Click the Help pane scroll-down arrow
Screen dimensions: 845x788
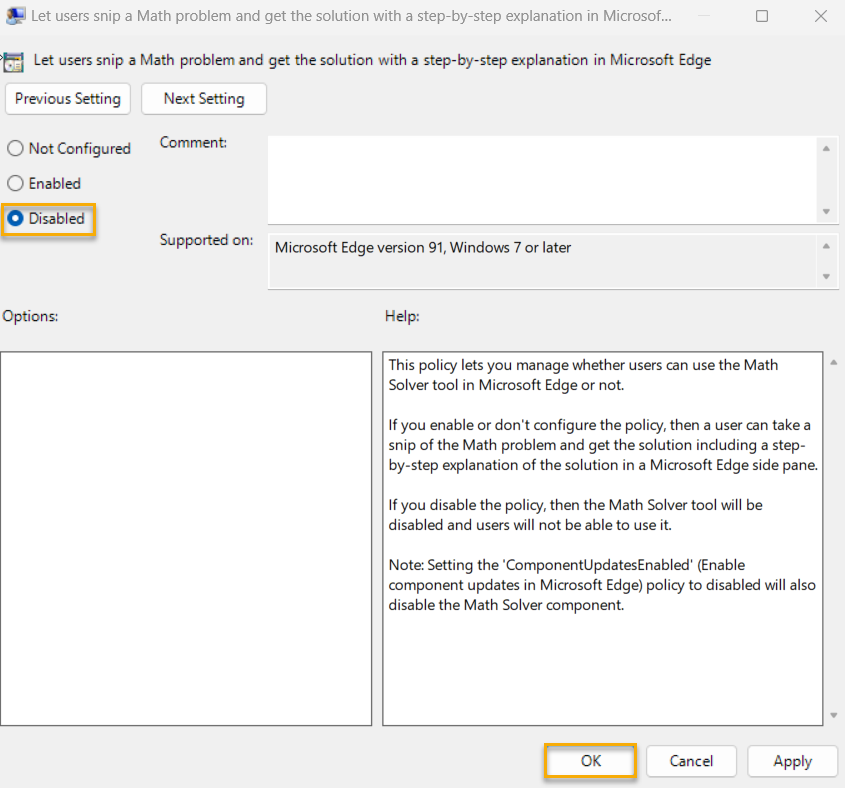pyautogui.click(x=832, y=715)
